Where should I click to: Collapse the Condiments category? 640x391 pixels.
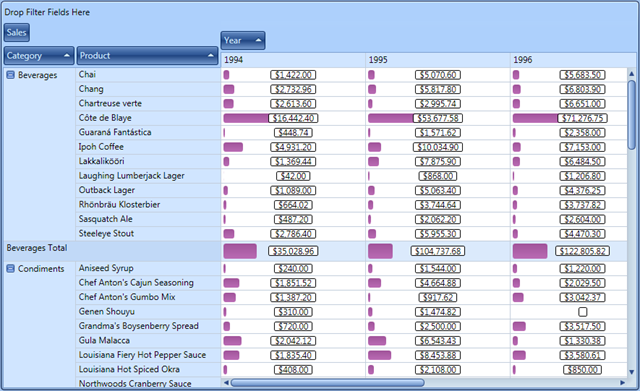[11, 269]
